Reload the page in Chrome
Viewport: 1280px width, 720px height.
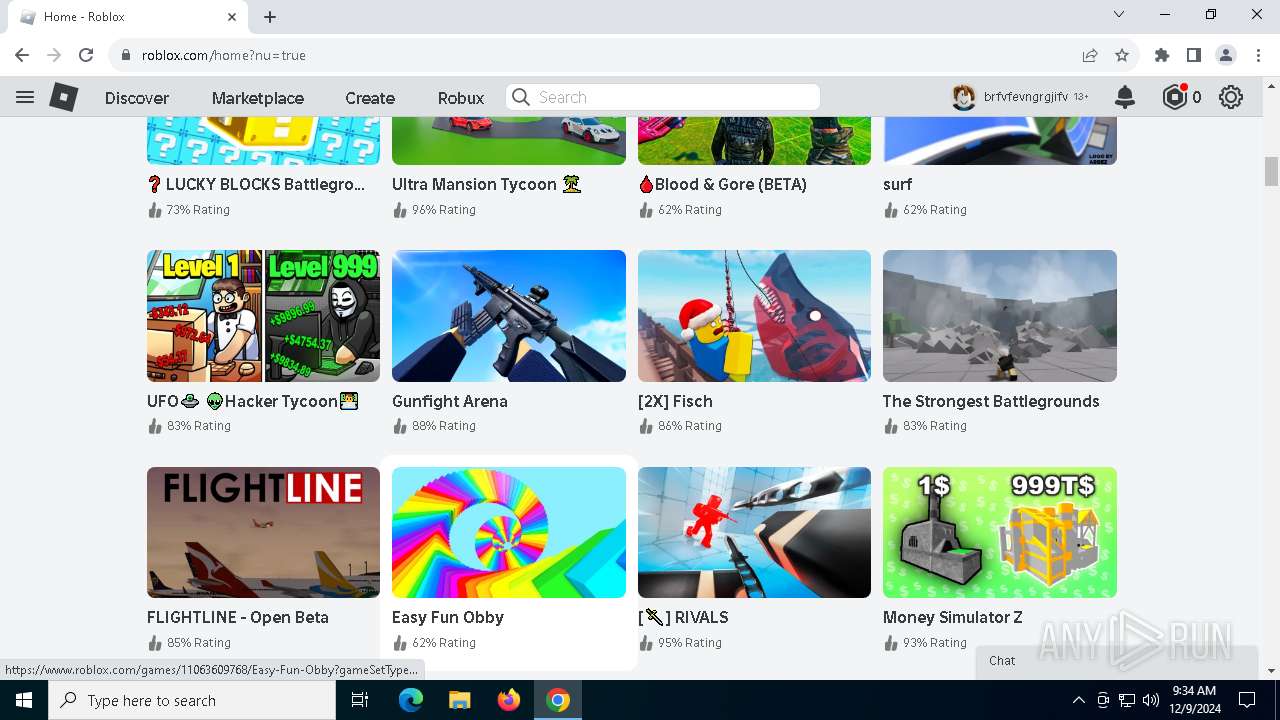(x=86, y=55)
